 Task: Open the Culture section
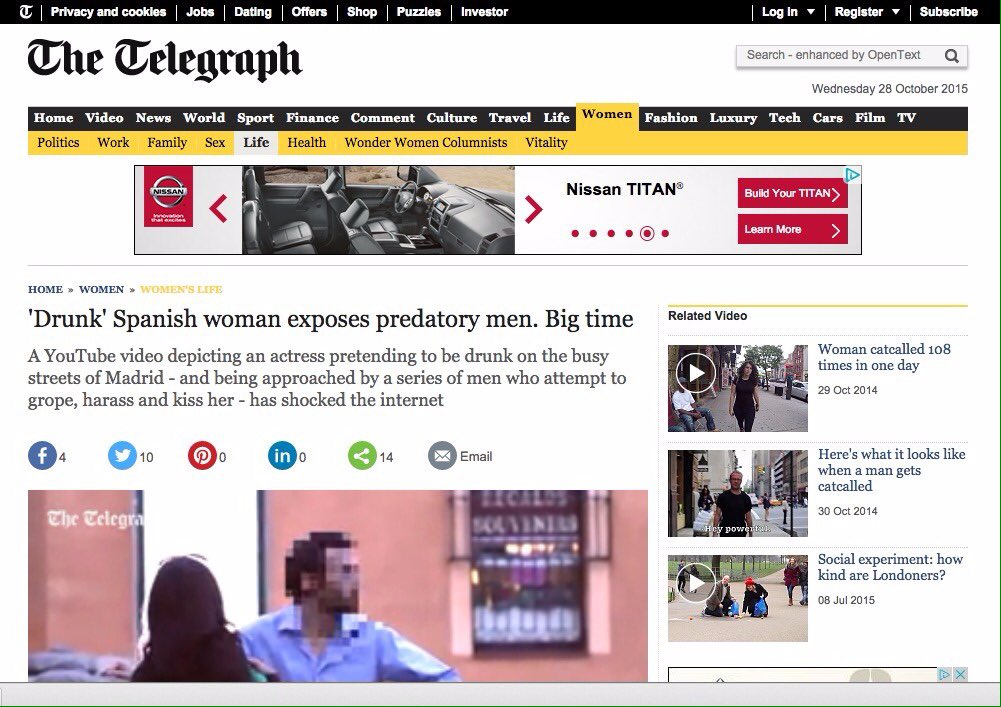452,118
